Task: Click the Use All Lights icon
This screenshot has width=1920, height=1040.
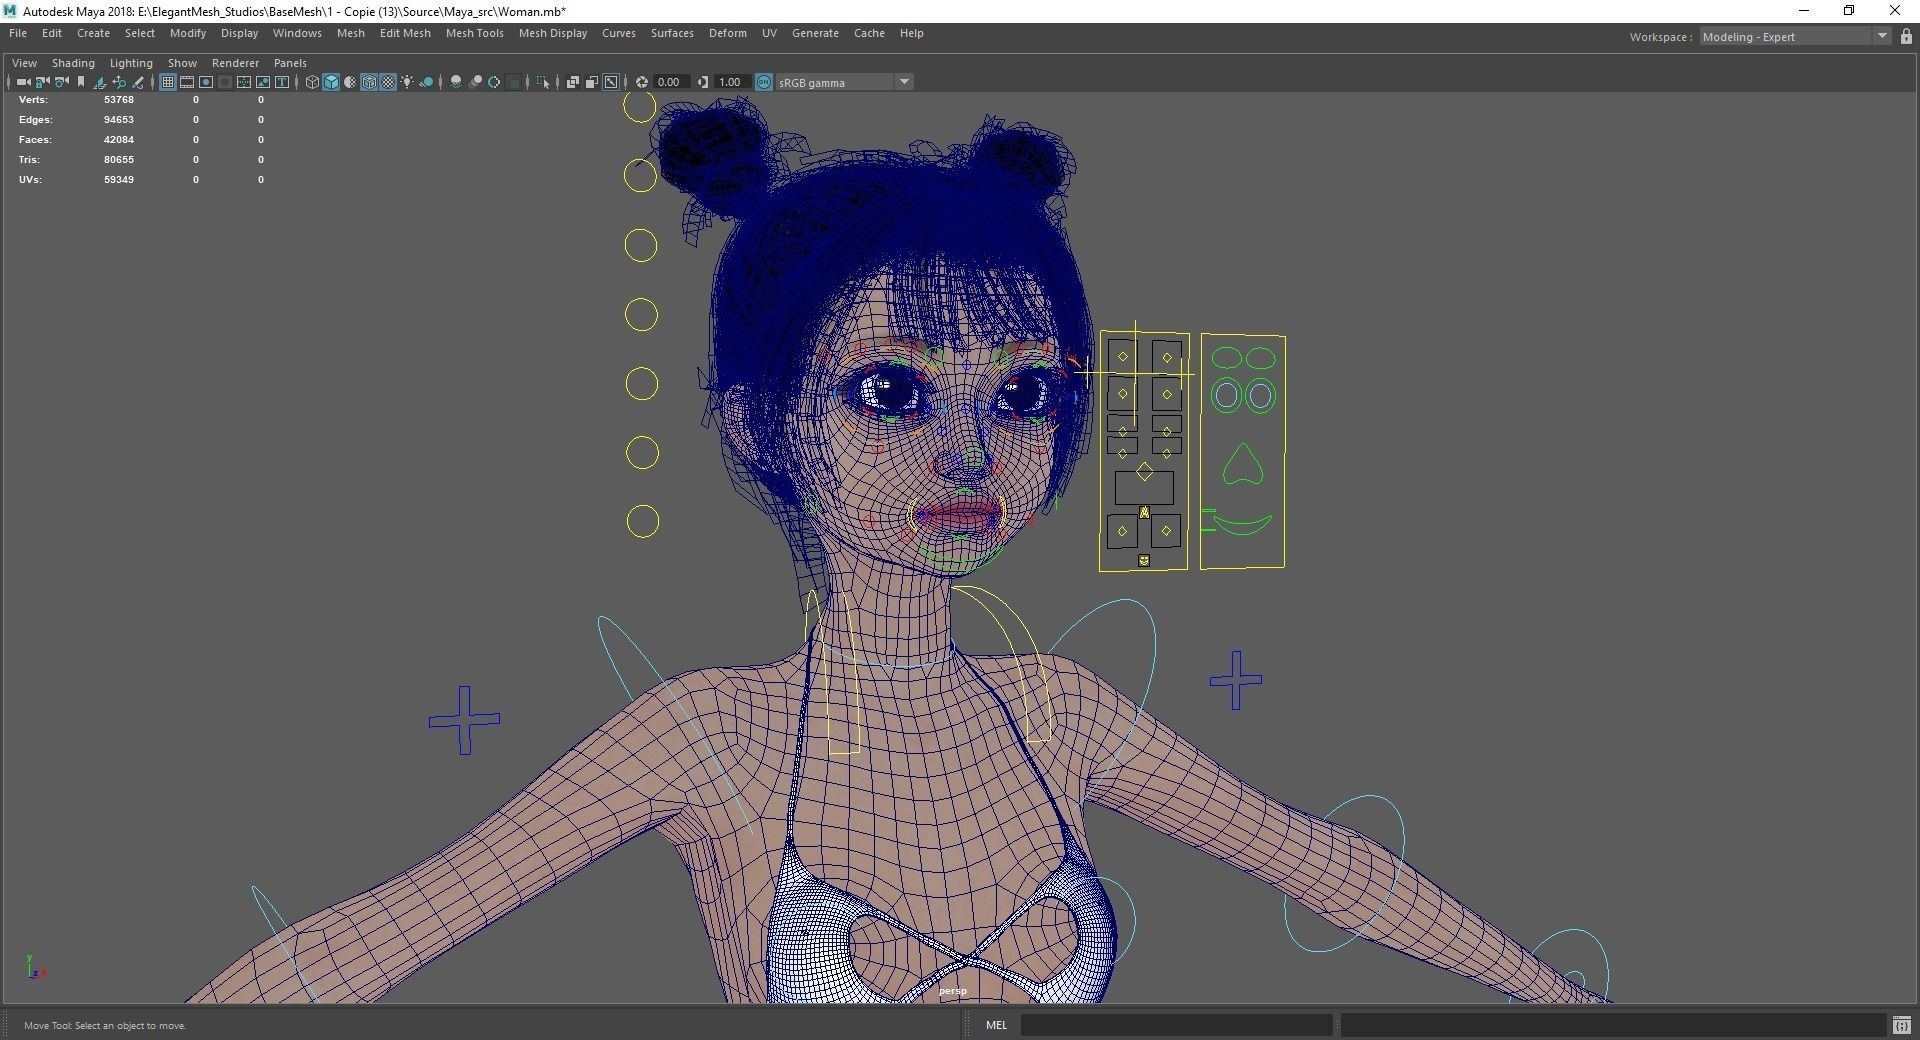Action: pyautogui.click(x=407, y=82)
